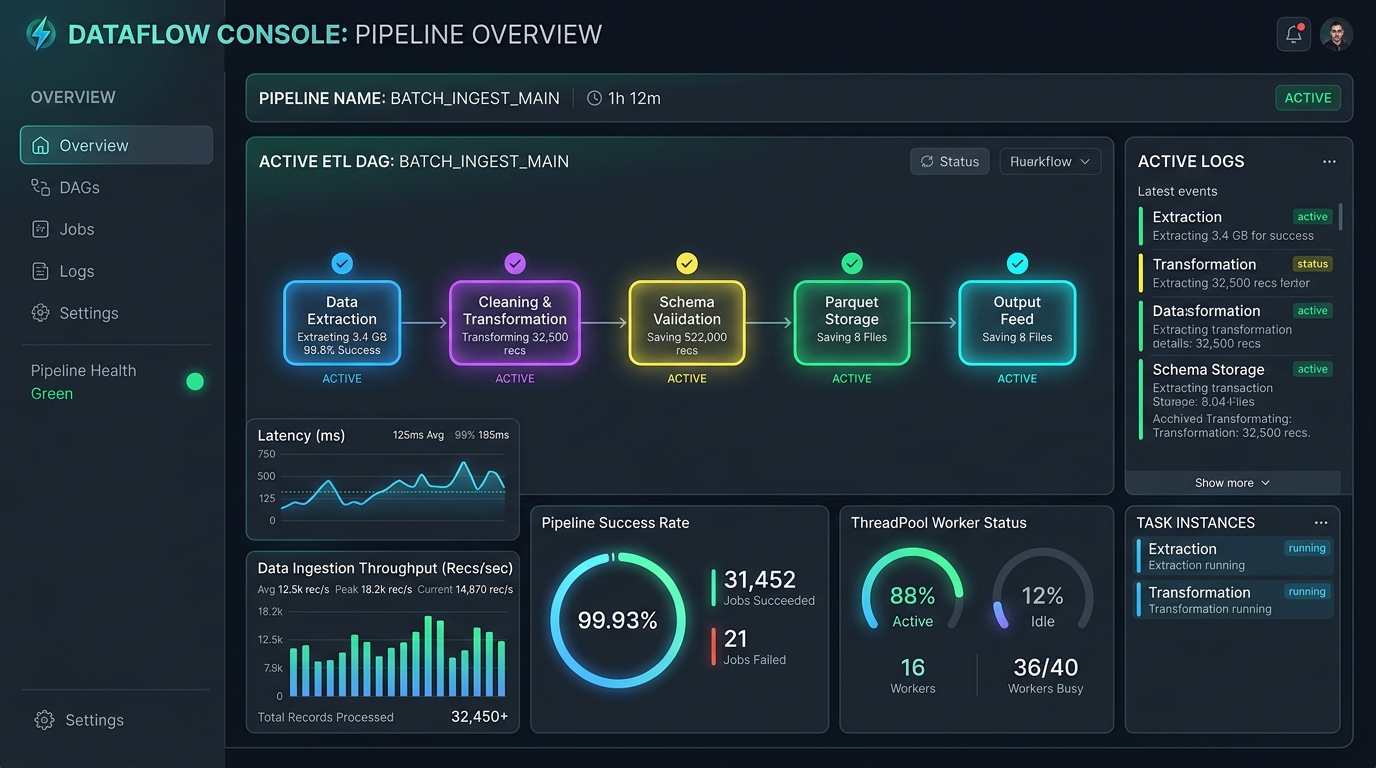1376x768 pixels.
Task: Click the 36/40 Workers Busy value
Action: 1046,668
